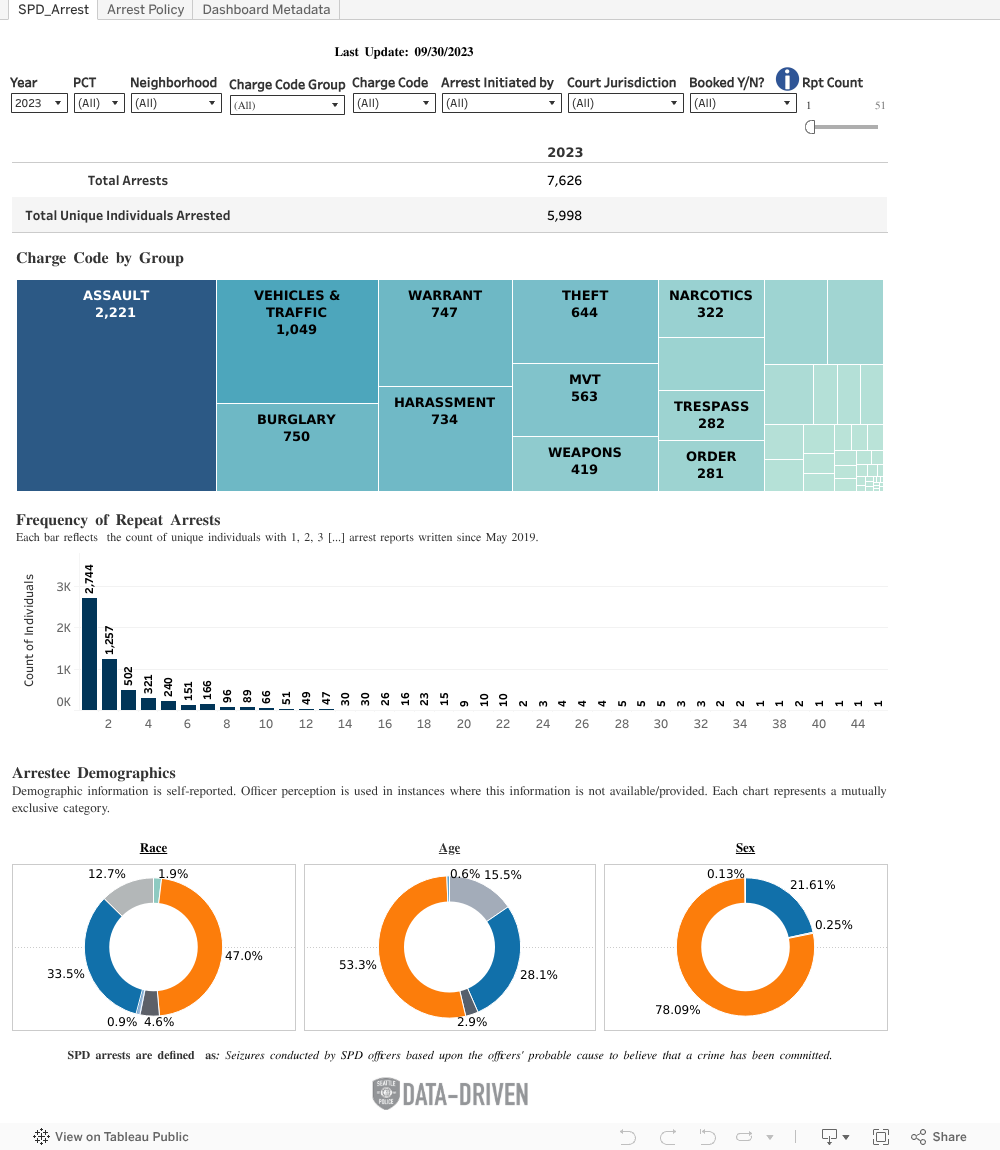Expand the Court Jurisdiction dropdown
The height and width of the screenshot is (1150, 1000).
click(x=625, y=103)
